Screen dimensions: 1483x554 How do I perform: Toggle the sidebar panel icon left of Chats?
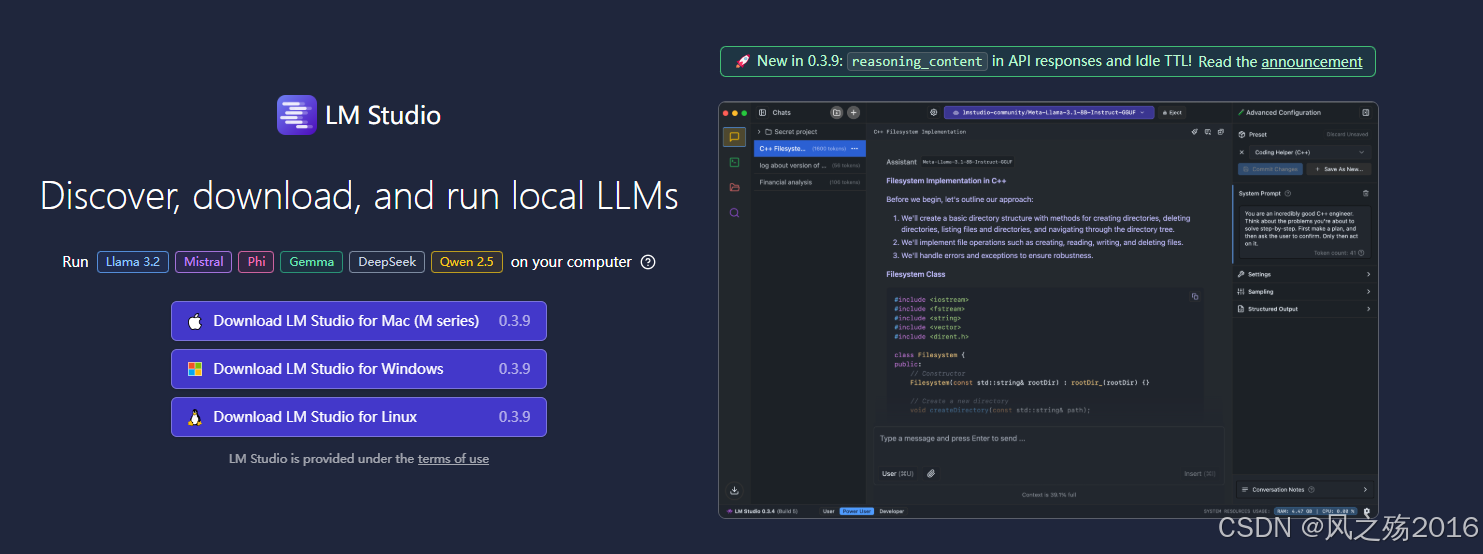(762, 113)
